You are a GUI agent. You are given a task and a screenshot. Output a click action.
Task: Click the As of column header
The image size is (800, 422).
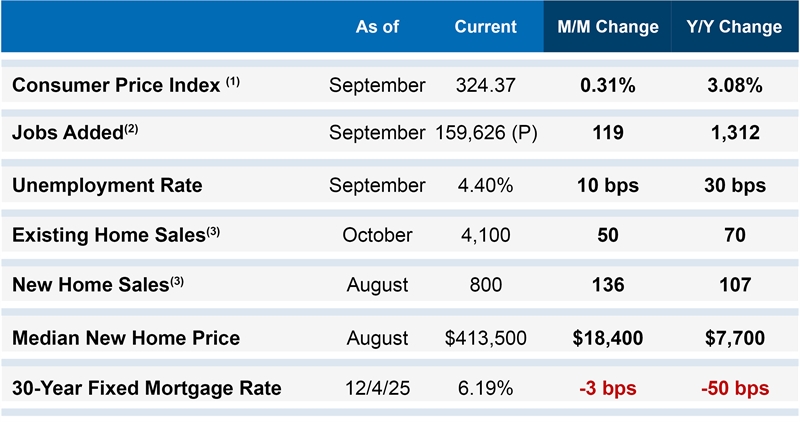point(377,27)
